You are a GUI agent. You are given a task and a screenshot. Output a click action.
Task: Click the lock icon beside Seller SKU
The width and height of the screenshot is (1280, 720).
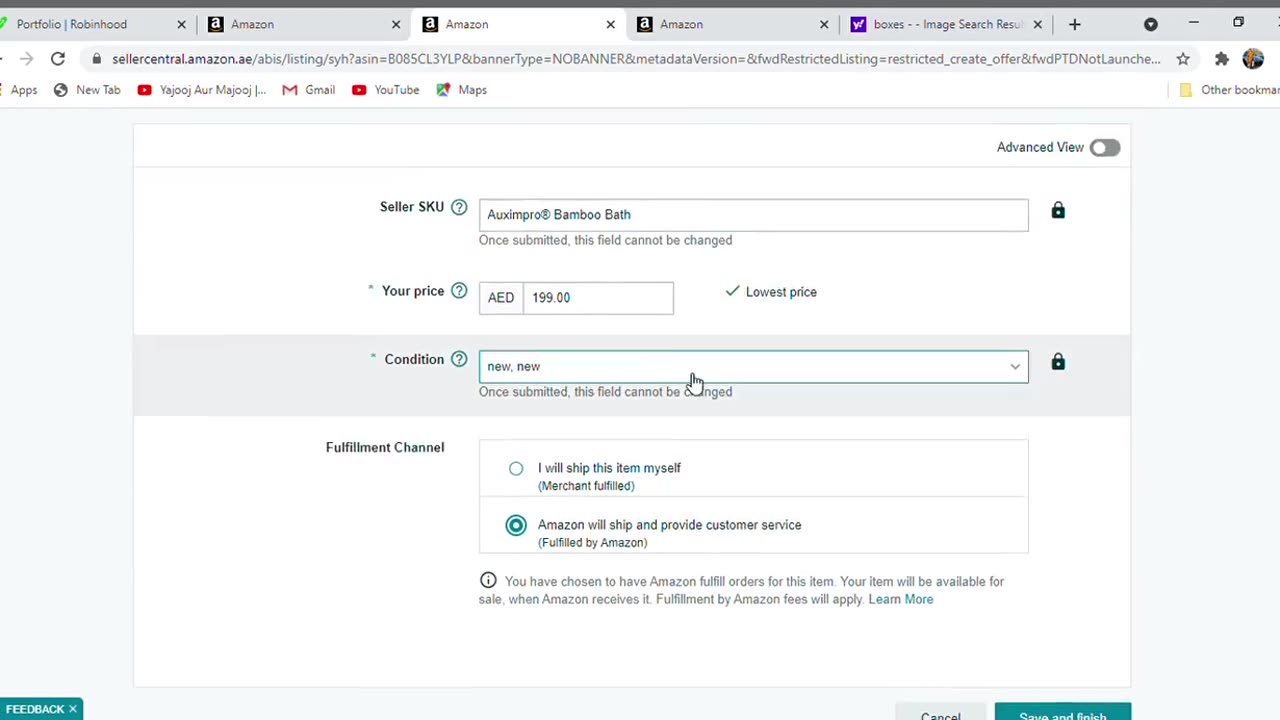1058,210
